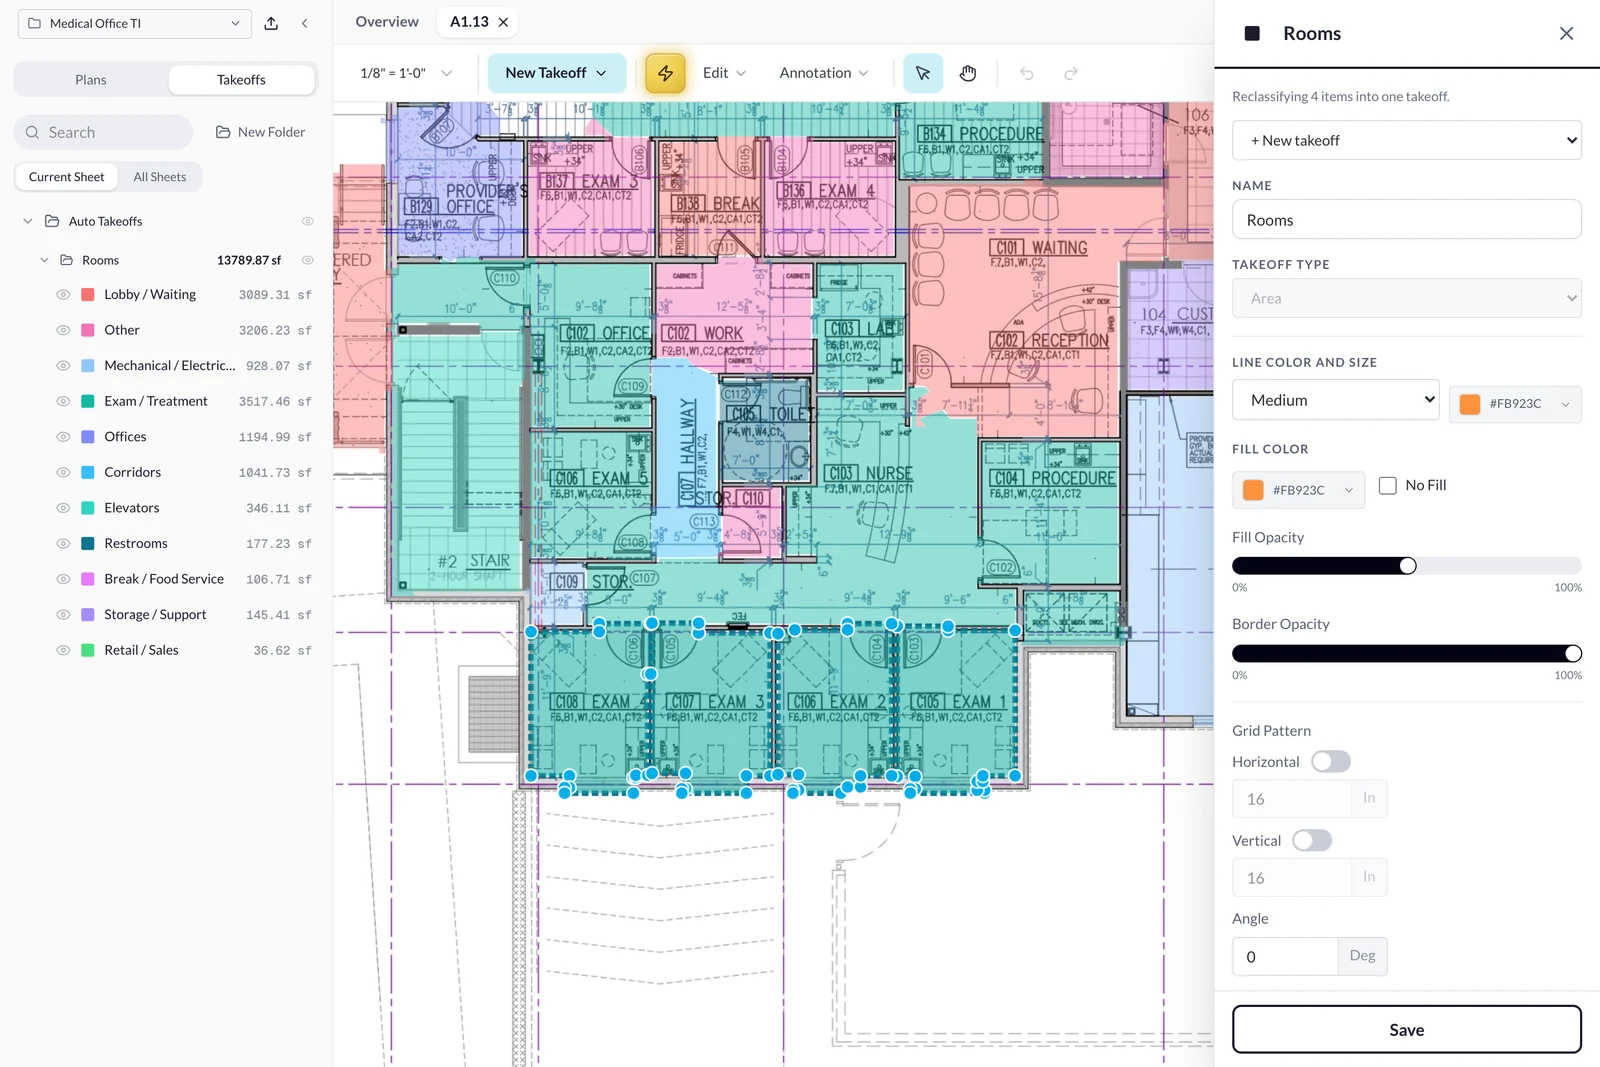The image size is (1600, 1067).
Task: Open the + New takeoff select box
Action: [1406, 141]
